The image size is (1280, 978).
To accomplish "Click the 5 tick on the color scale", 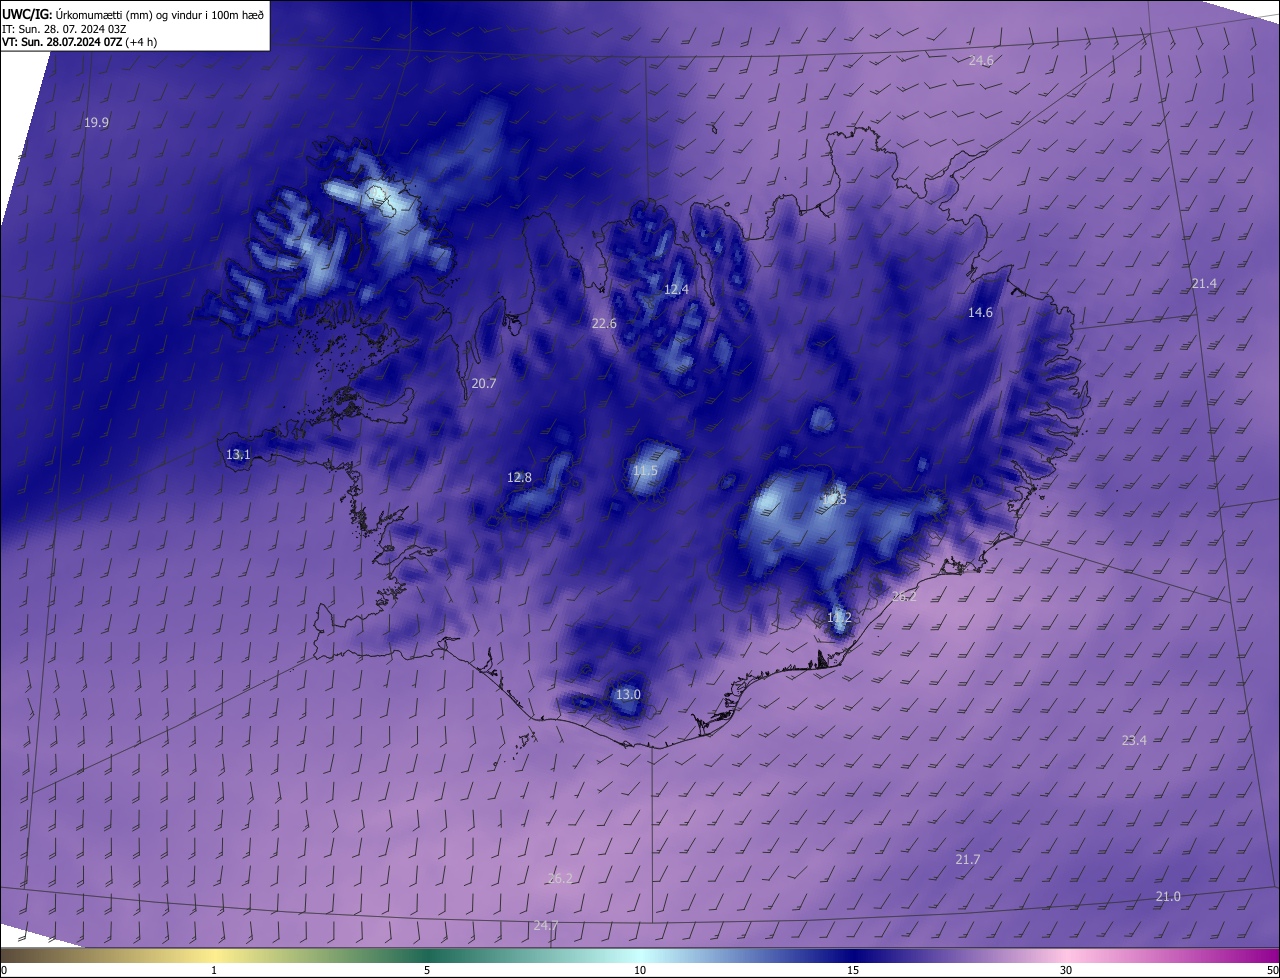I will (427, 970).
